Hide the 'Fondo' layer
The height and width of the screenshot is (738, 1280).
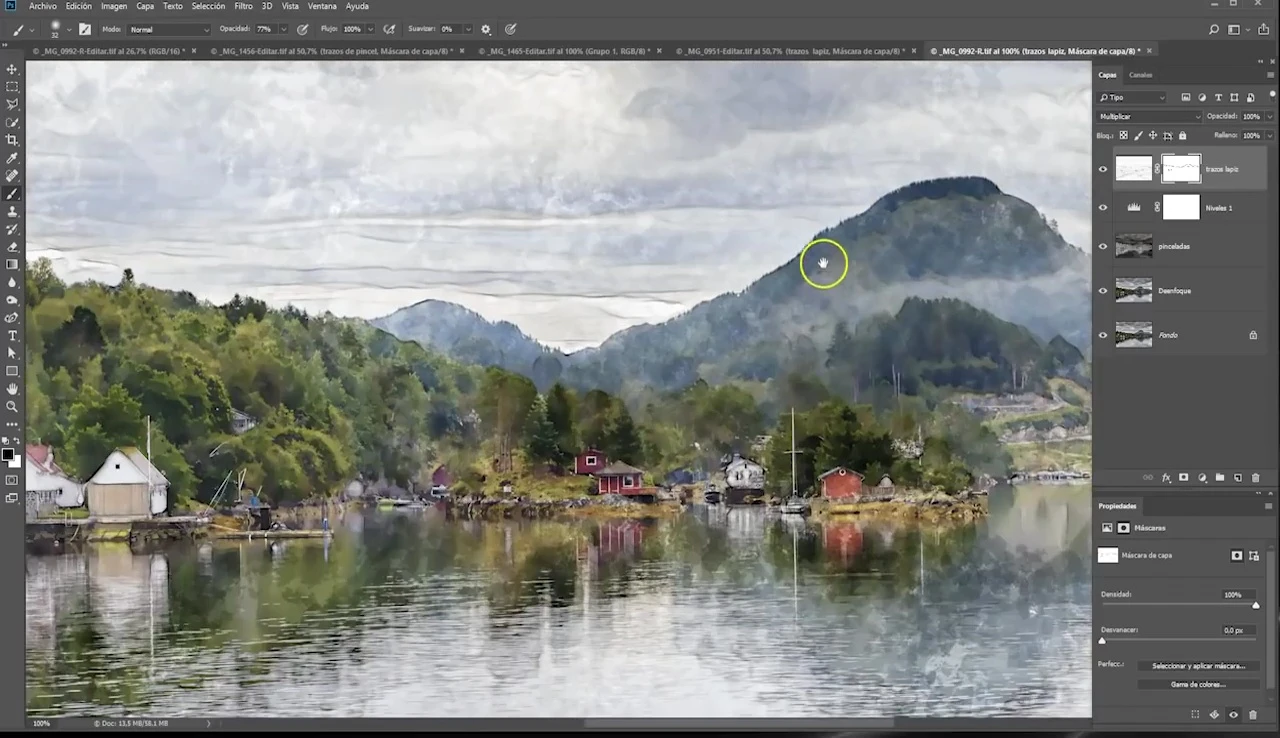click(1103, 335)
